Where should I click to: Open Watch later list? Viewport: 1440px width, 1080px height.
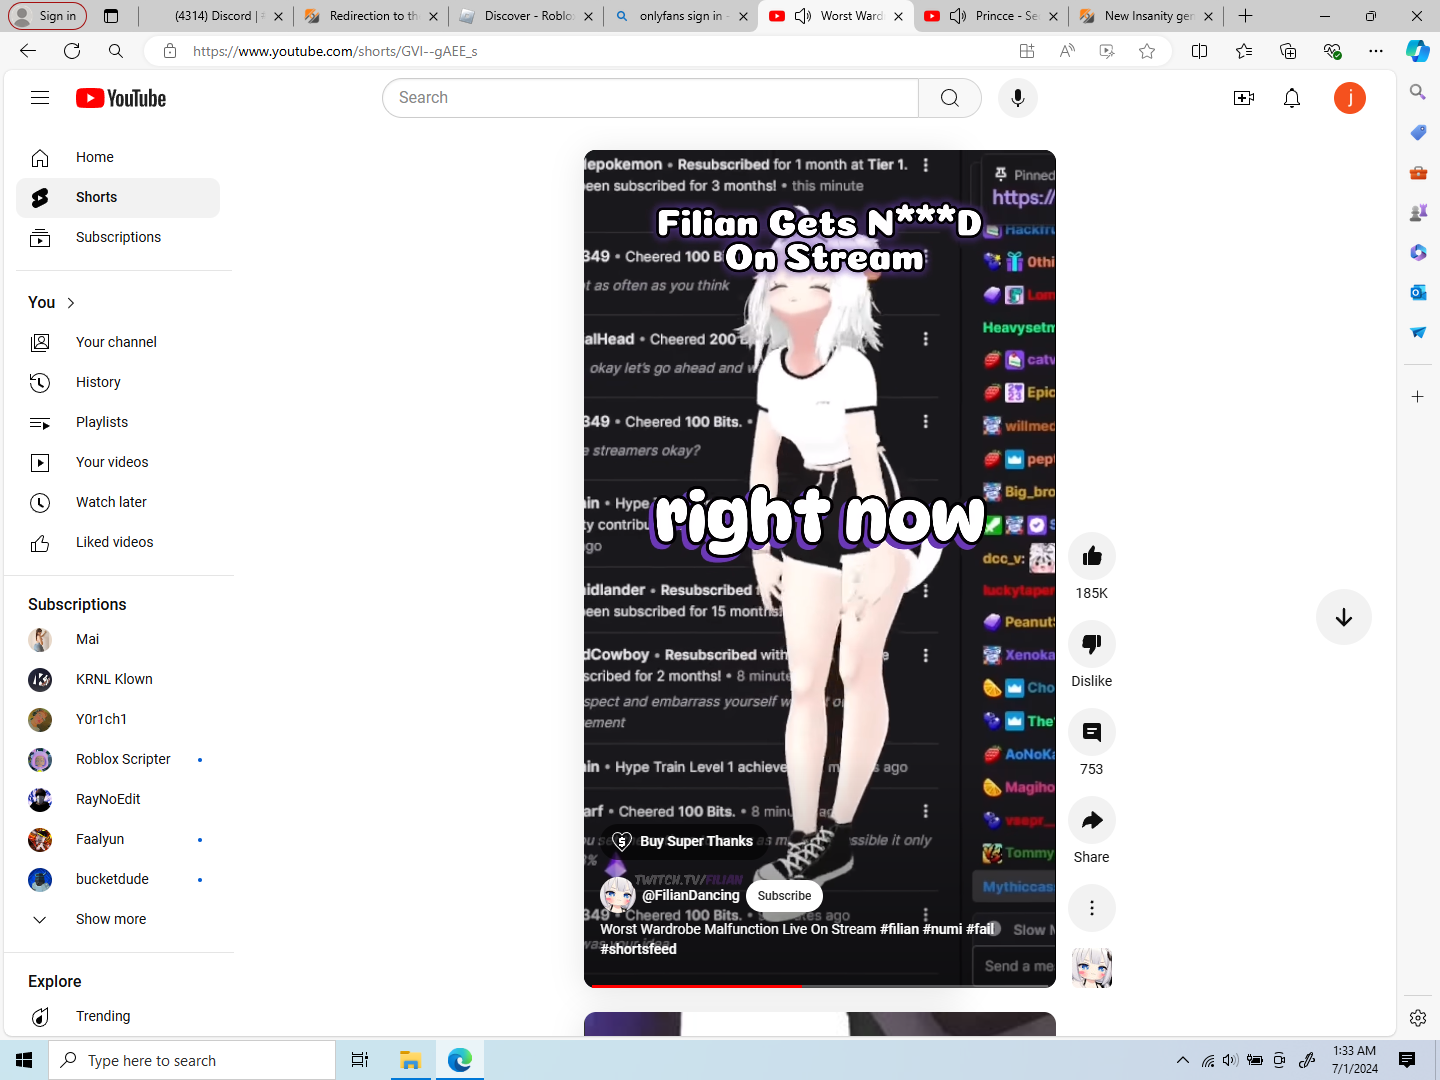[x=118, y=502]
